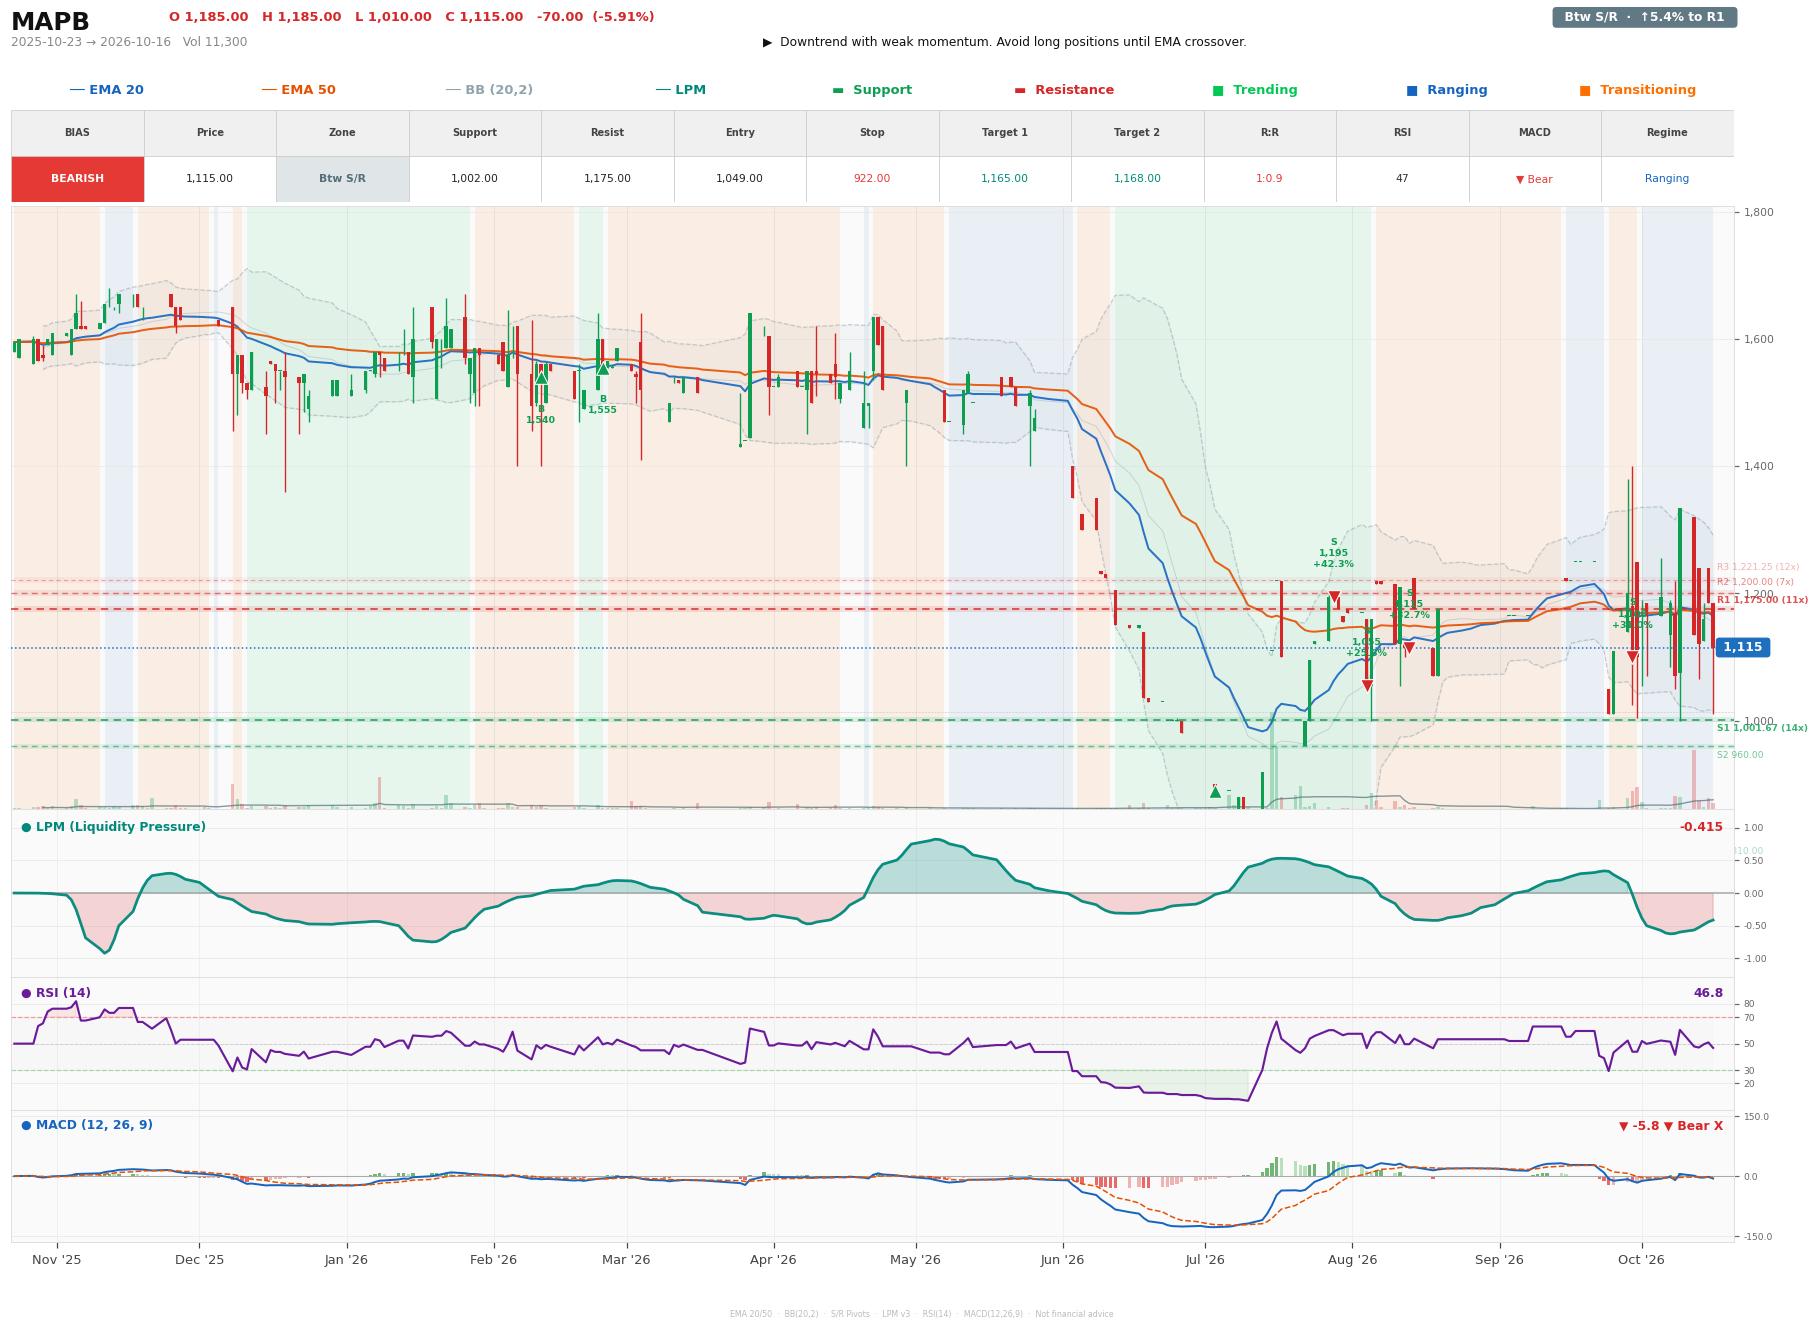The width and height of the screenshot is (1819, 1330).
Task: Click the R:R value 1:0.9
Action: [x=1269, y=179]
